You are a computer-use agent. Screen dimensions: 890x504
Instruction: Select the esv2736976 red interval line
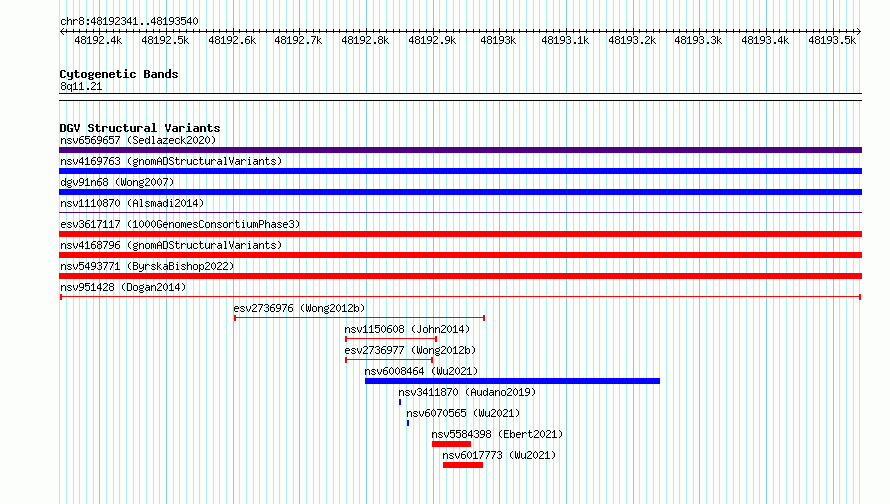click(x=359, y=318)
